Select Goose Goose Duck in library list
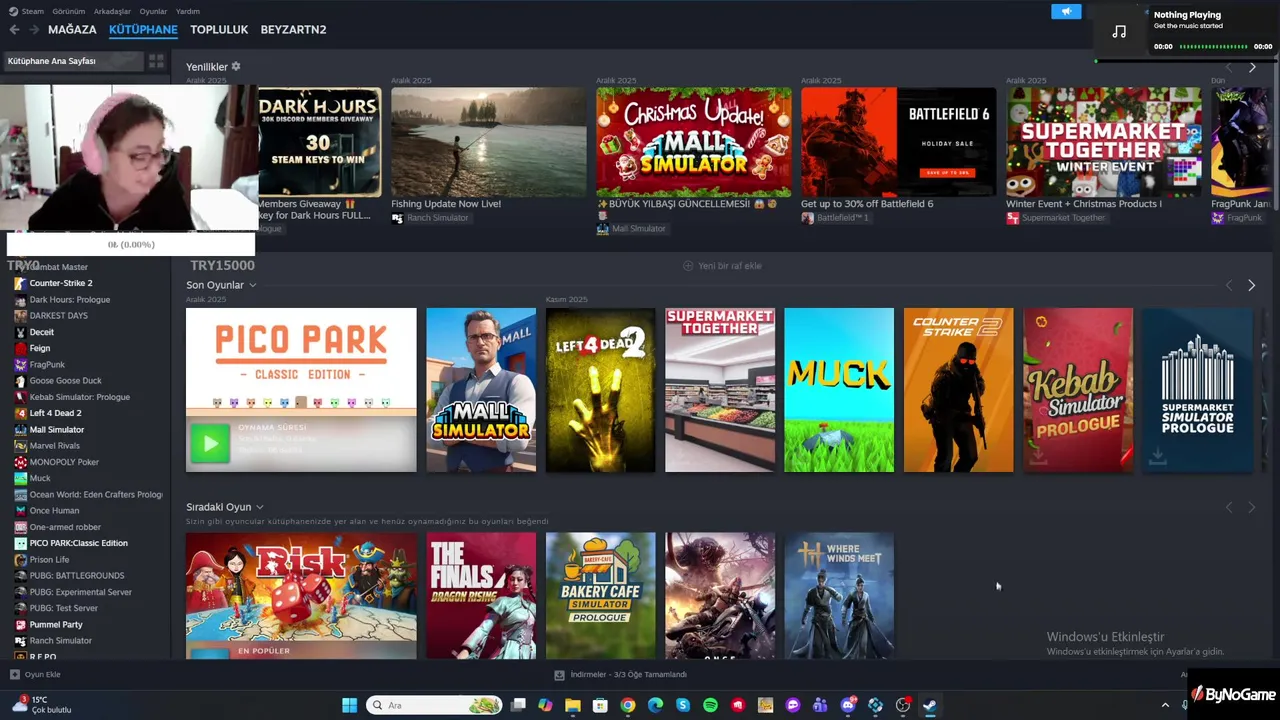This screenshot has width=1280, height=720. coord(66,381)
